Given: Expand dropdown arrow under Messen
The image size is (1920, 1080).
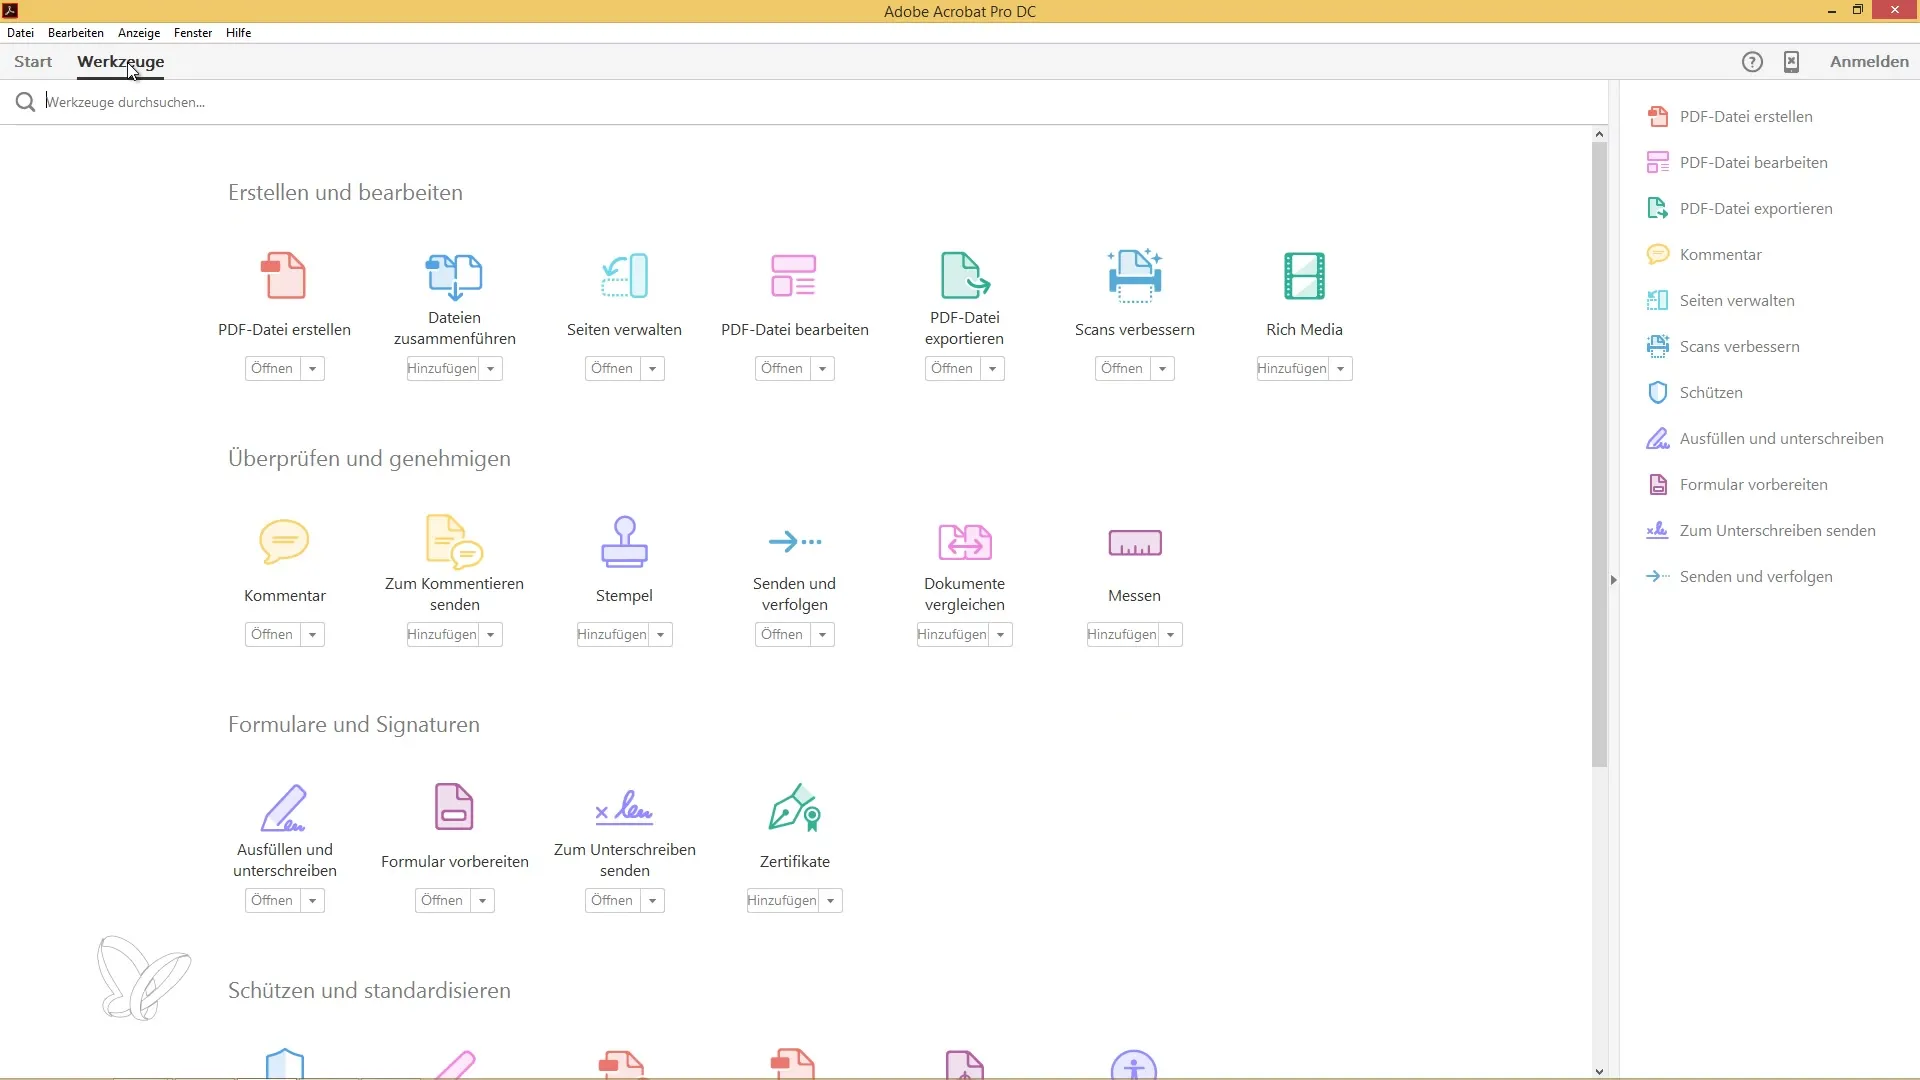Looking at the screenshot, I should coord(1171,635).
